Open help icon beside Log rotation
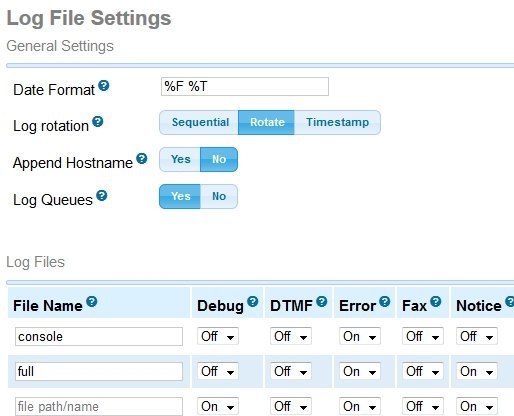Viewport: 514px width, 416px height. pos(98,122)
